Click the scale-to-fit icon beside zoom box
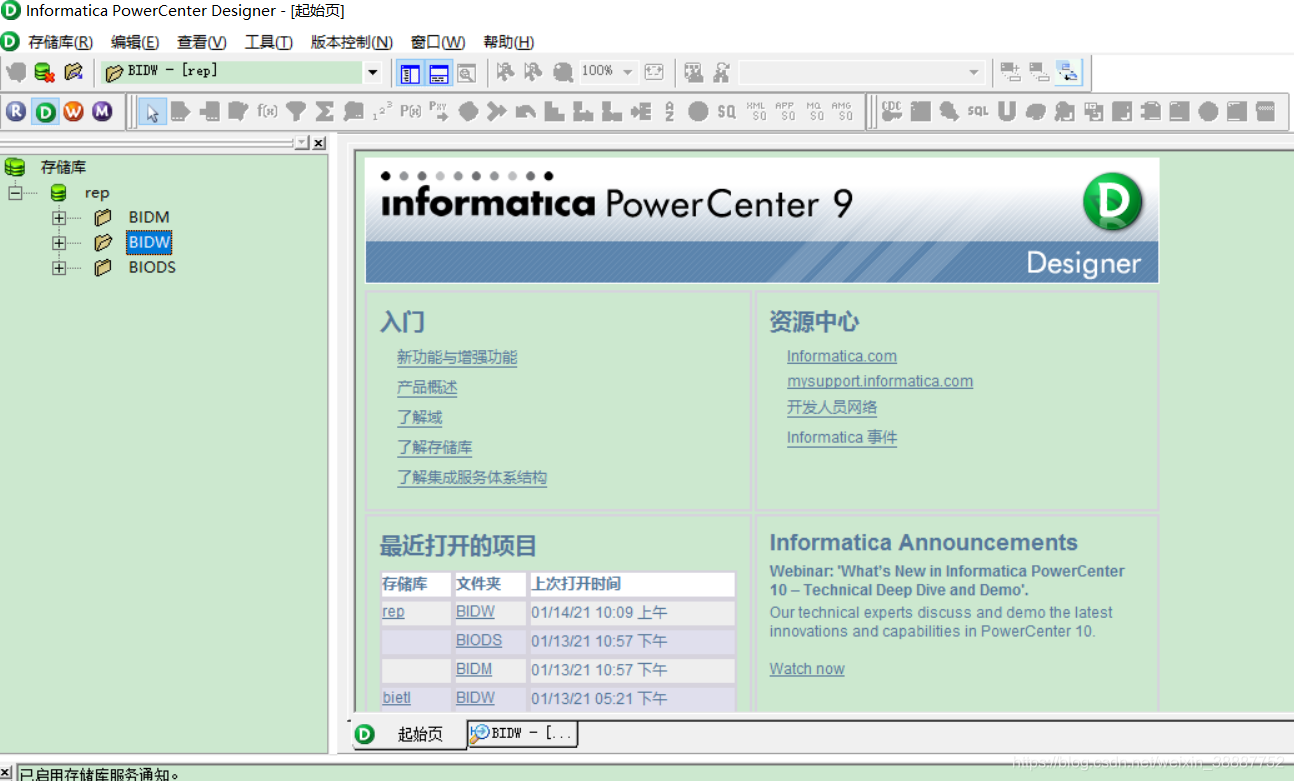This screenshot has width=1294, height=781. click(654, 72)
